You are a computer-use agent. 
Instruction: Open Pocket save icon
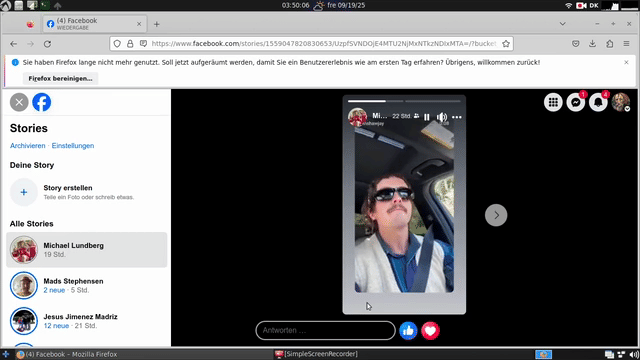576,44
